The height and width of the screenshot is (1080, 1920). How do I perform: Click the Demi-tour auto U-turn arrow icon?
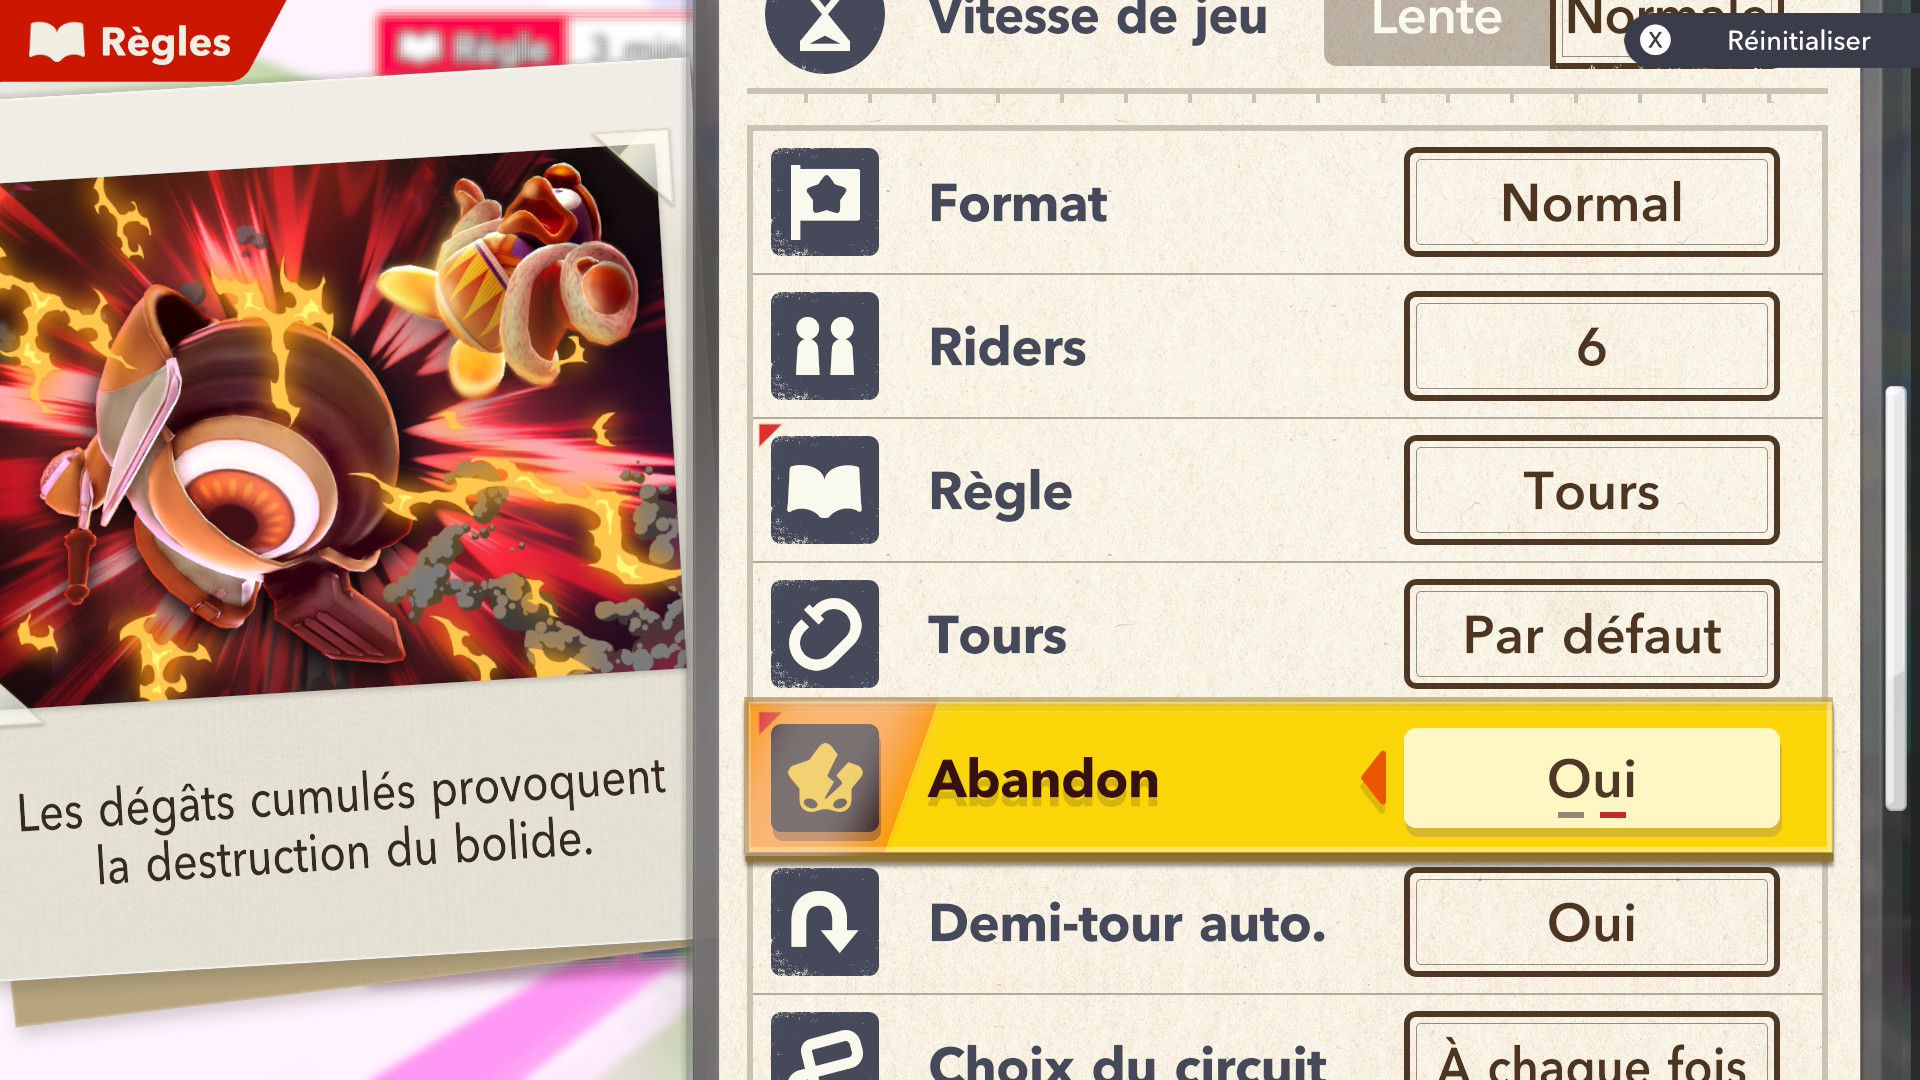824,922
